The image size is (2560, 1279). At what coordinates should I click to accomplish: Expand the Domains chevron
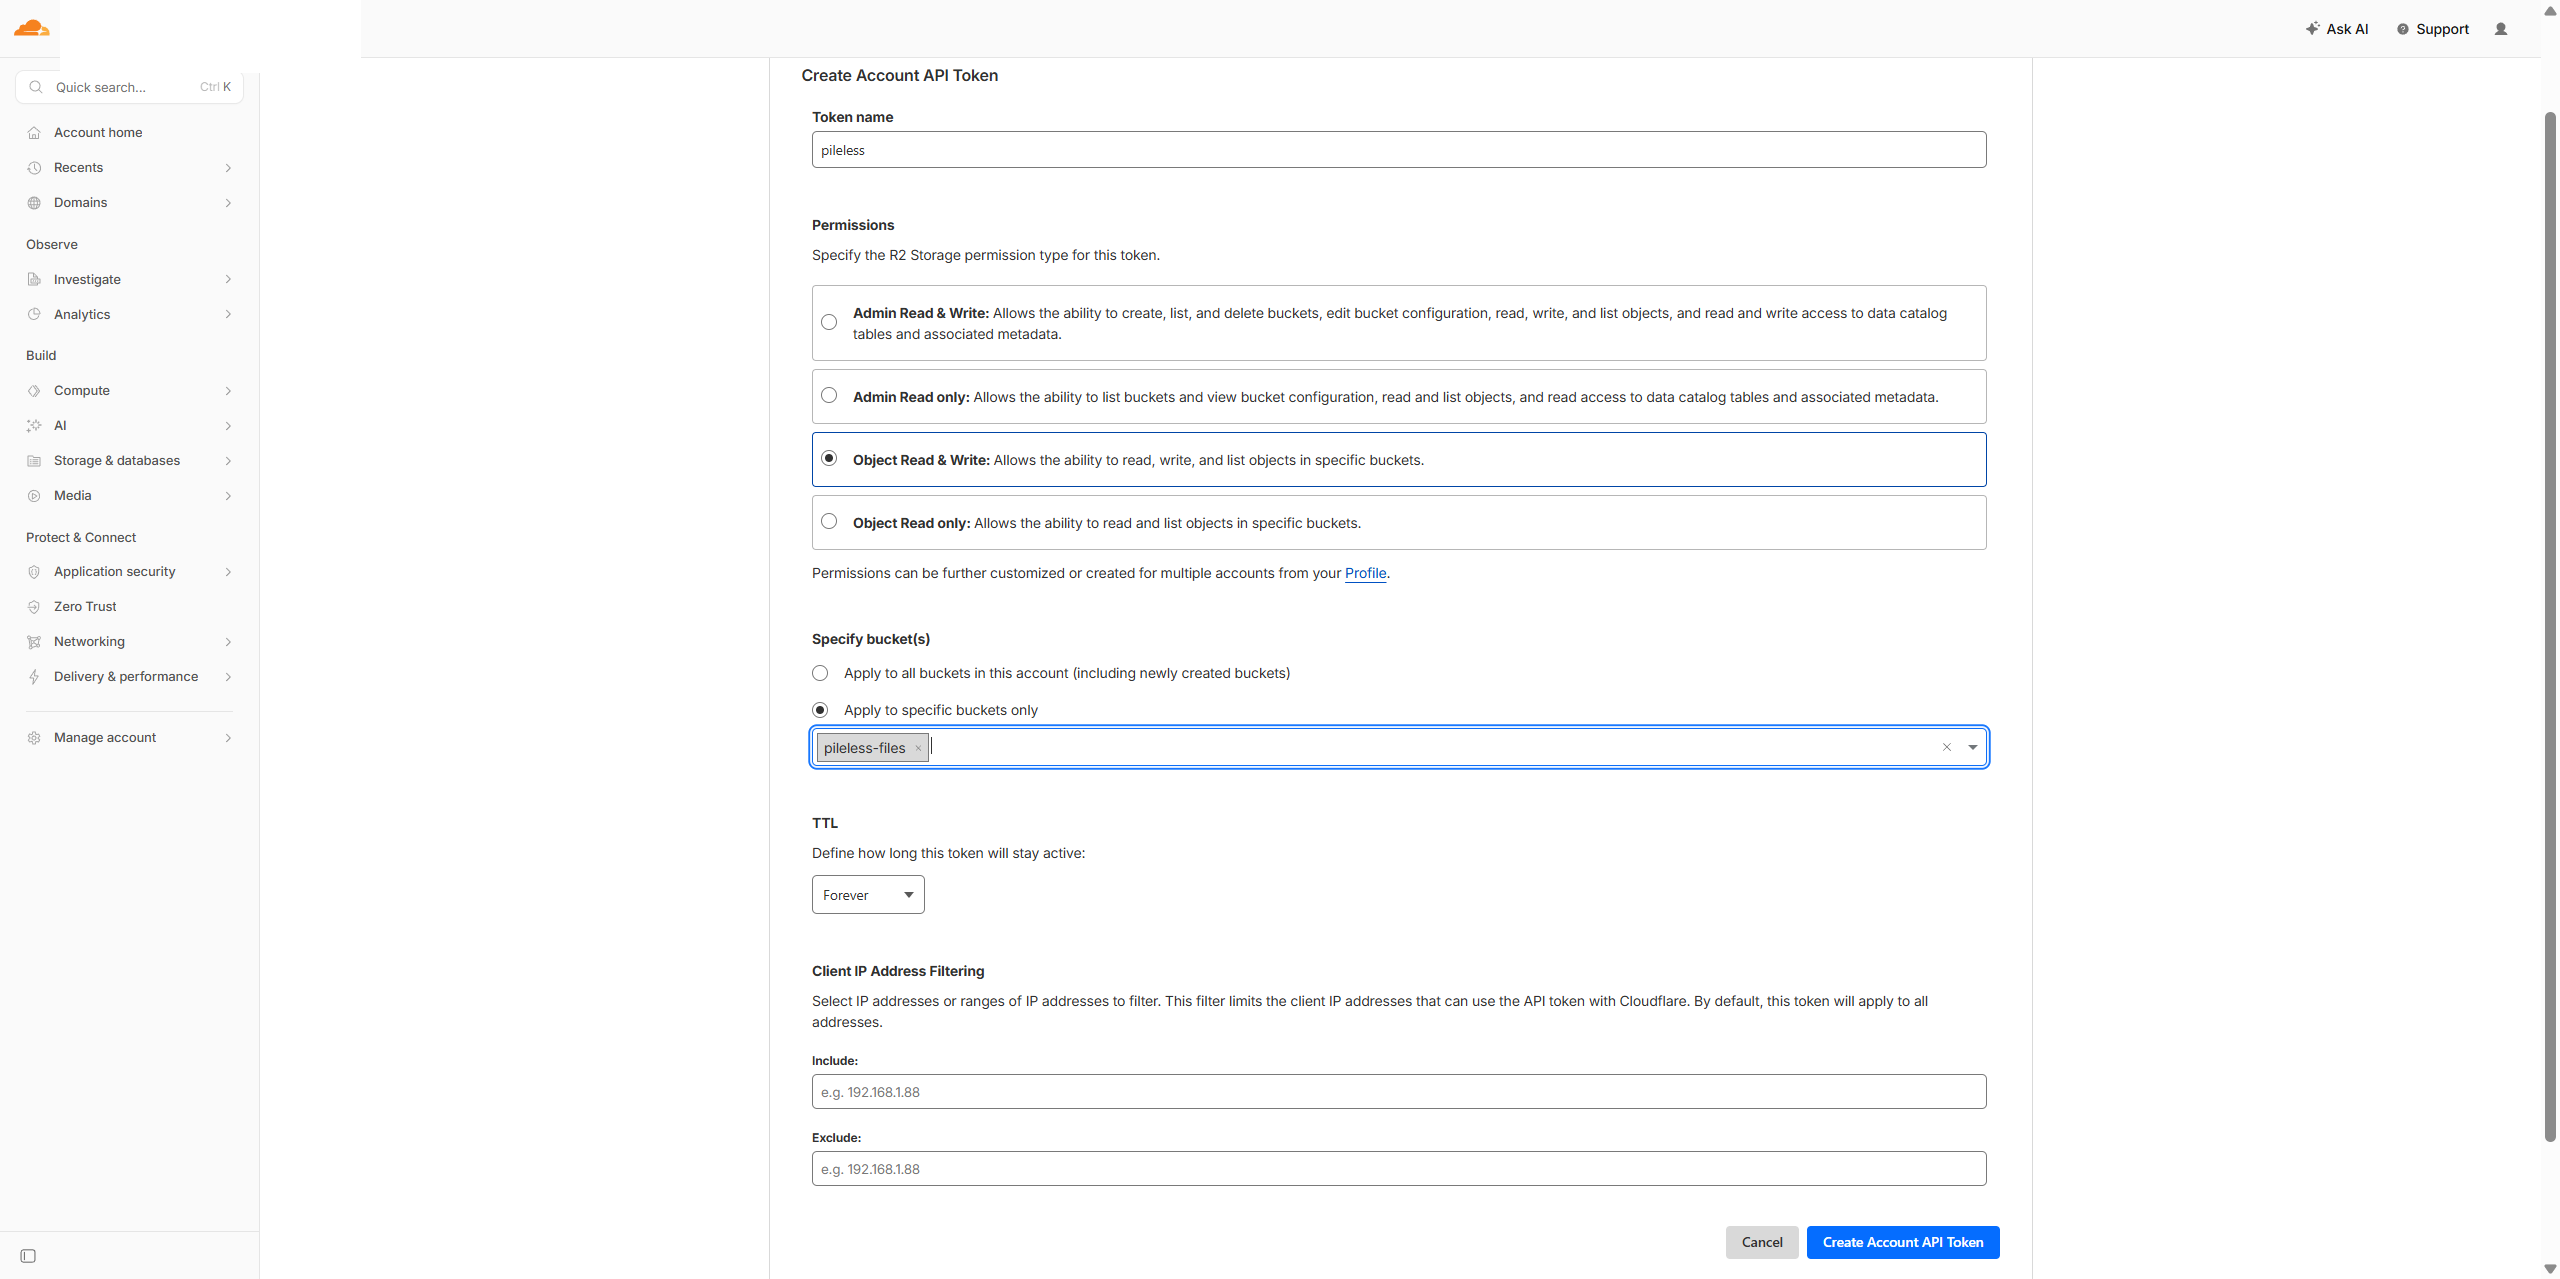(228, 203)
